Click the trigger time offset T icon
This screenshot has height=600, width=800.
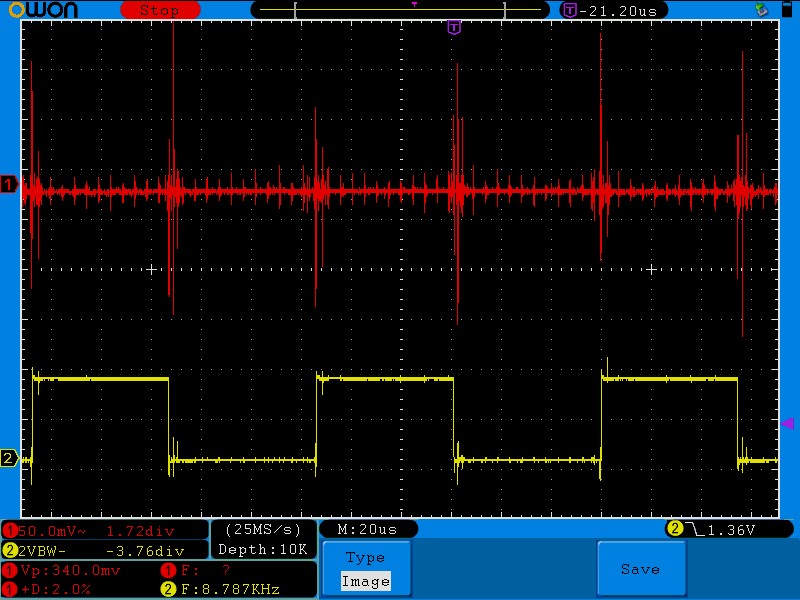[570, 10]
